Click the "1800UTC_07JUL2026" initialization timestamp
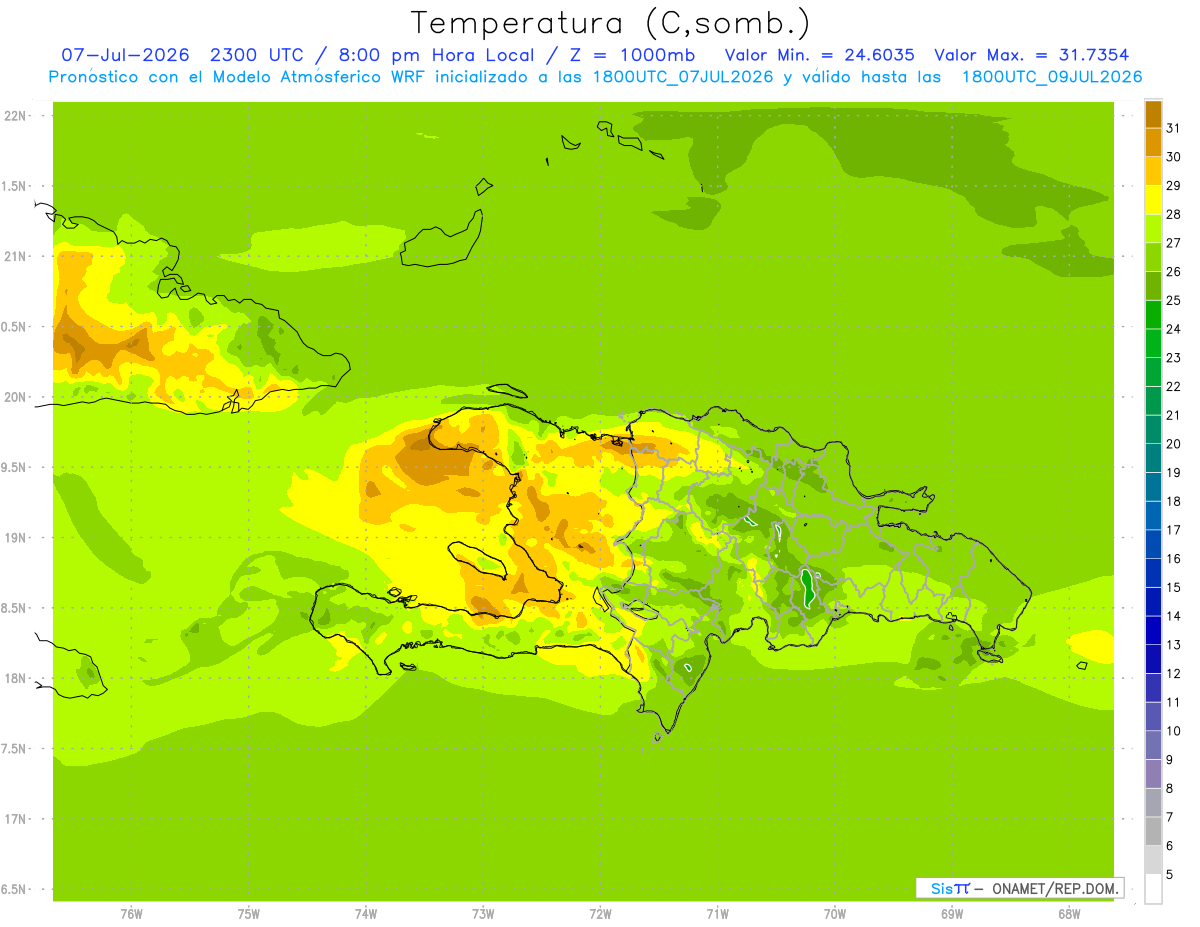 point(682,76)
